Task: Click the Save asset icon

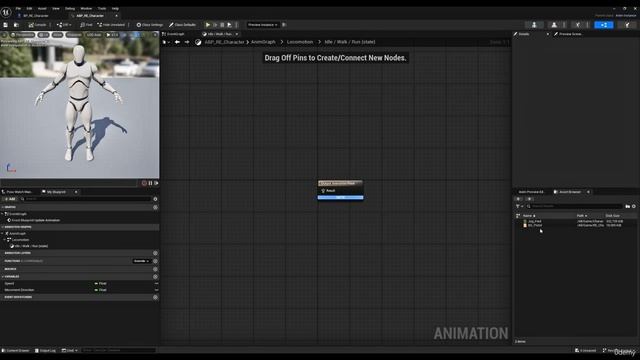Action: 6,25
